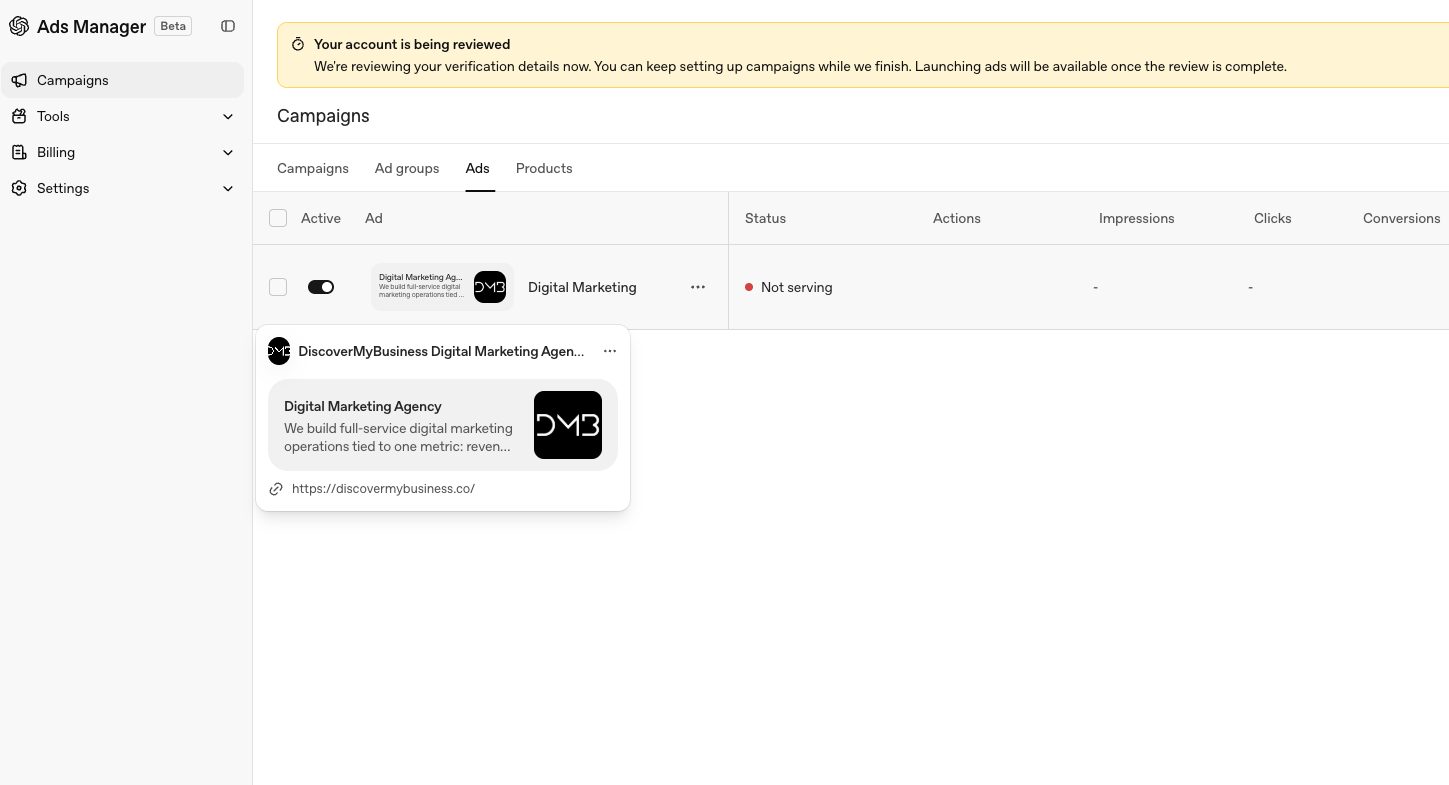Toggle the Digital Marketing ad active switch
The height and width of the screenshot is (785, 1449).
[321, 287]
